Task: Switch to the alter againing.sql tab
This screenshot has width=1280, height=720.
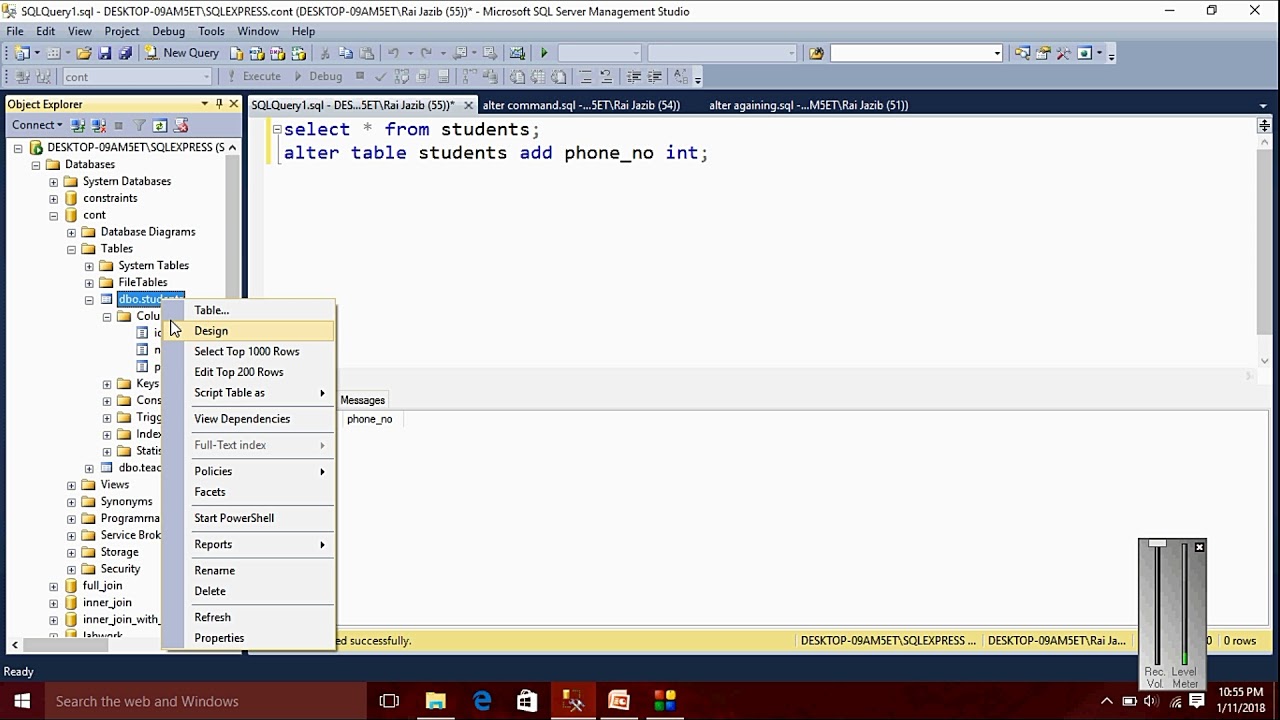Action: click(x=808, y=105)
